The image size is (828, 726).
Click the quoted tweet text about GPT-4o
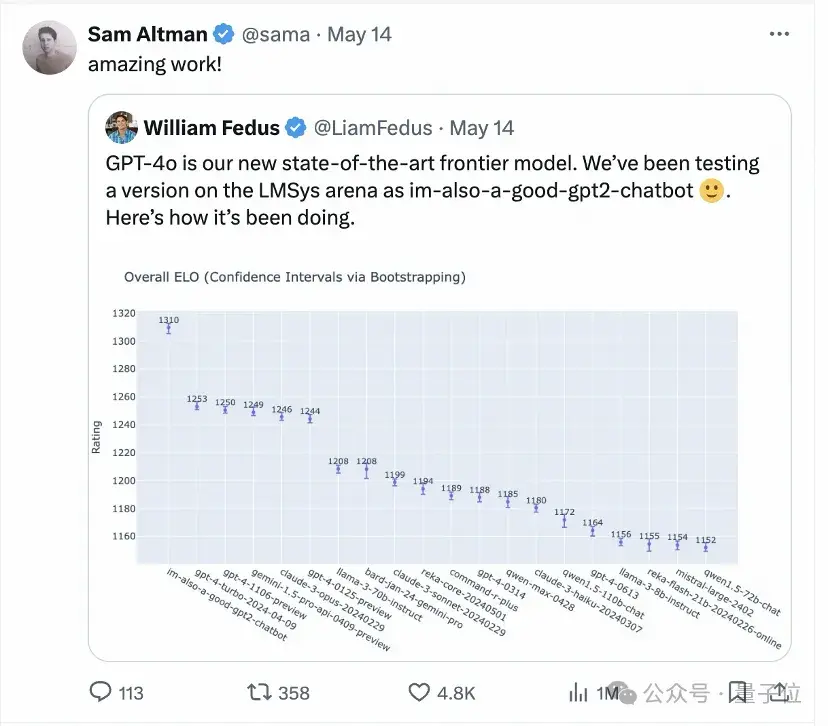[432, 190]
